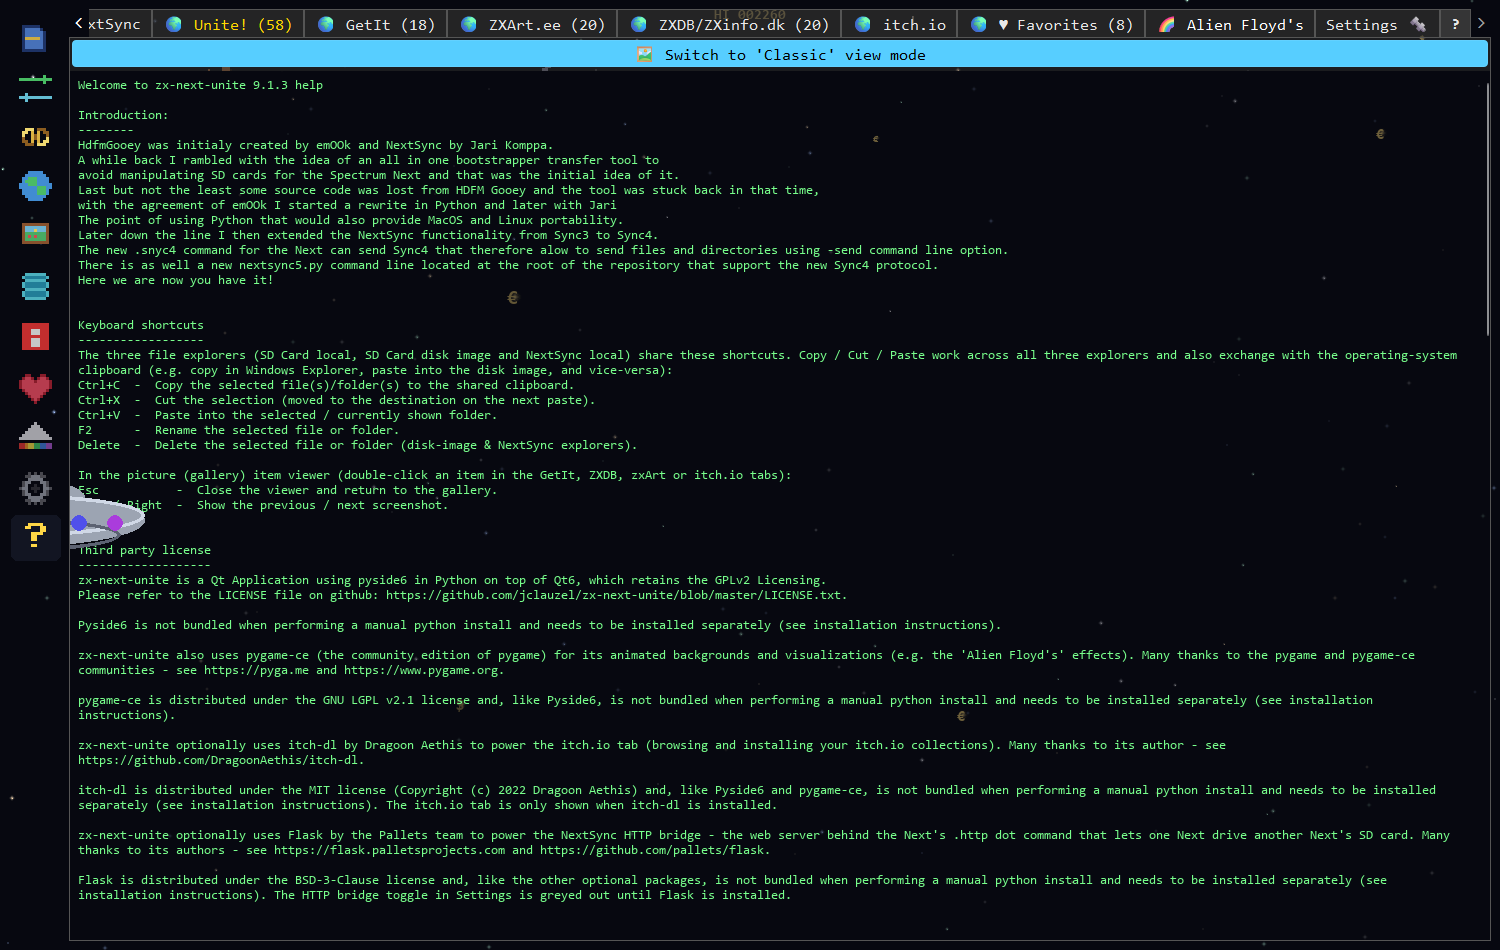Click Switch to 'Classic' view mode button
The image size is (1500, 950).
tap(780, 55)
